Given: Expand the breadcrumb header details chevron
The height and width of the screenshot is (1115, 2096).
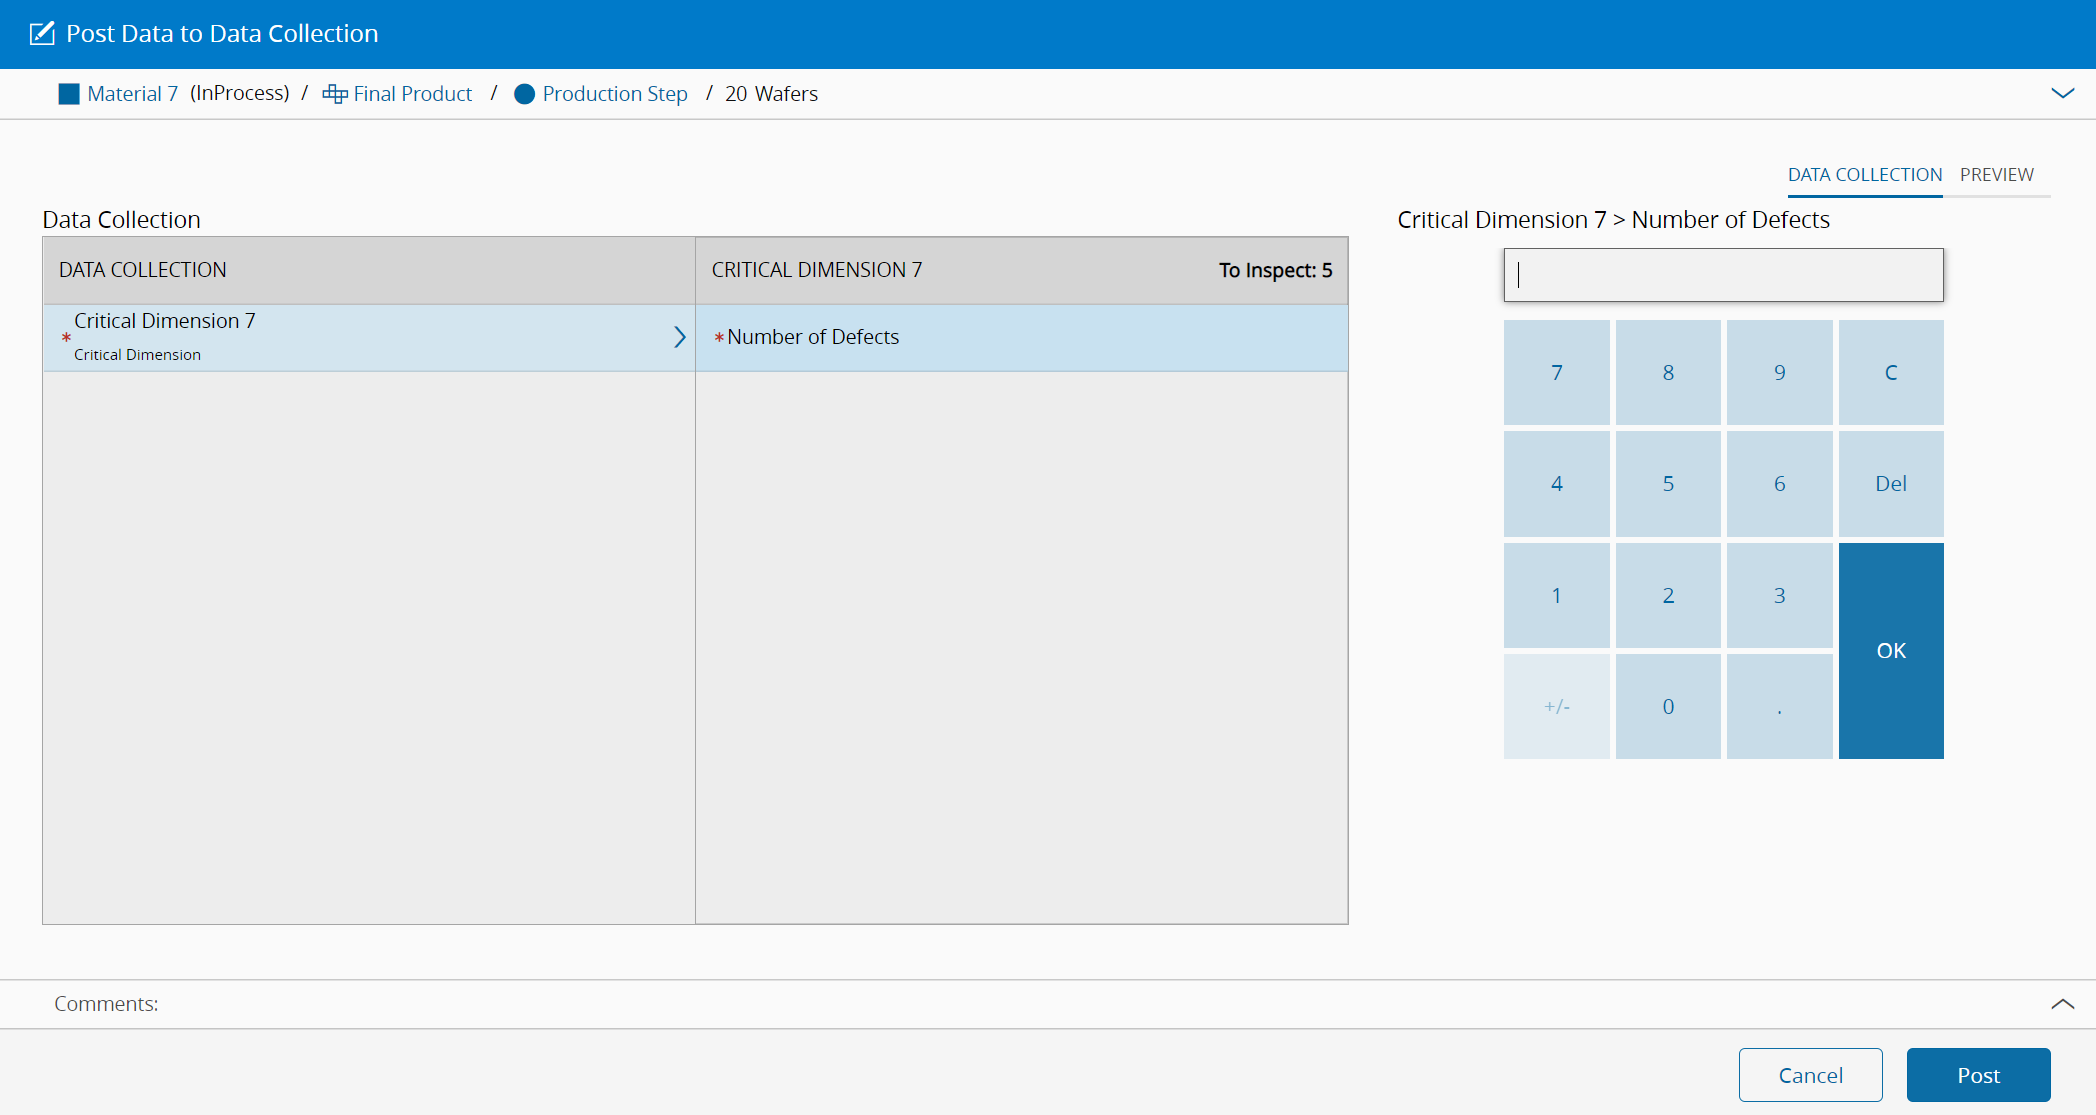Looking at the screenshot, I should click(2062, 93).
